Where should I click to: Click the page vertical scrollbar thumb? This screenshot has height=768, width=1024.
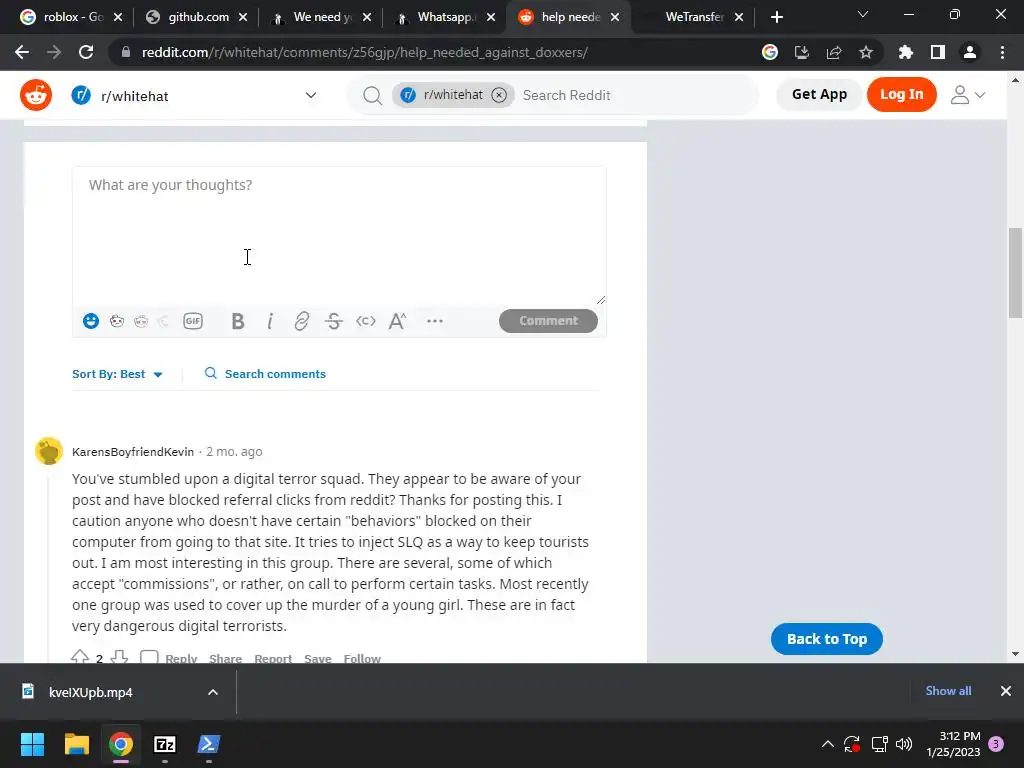1015,272
